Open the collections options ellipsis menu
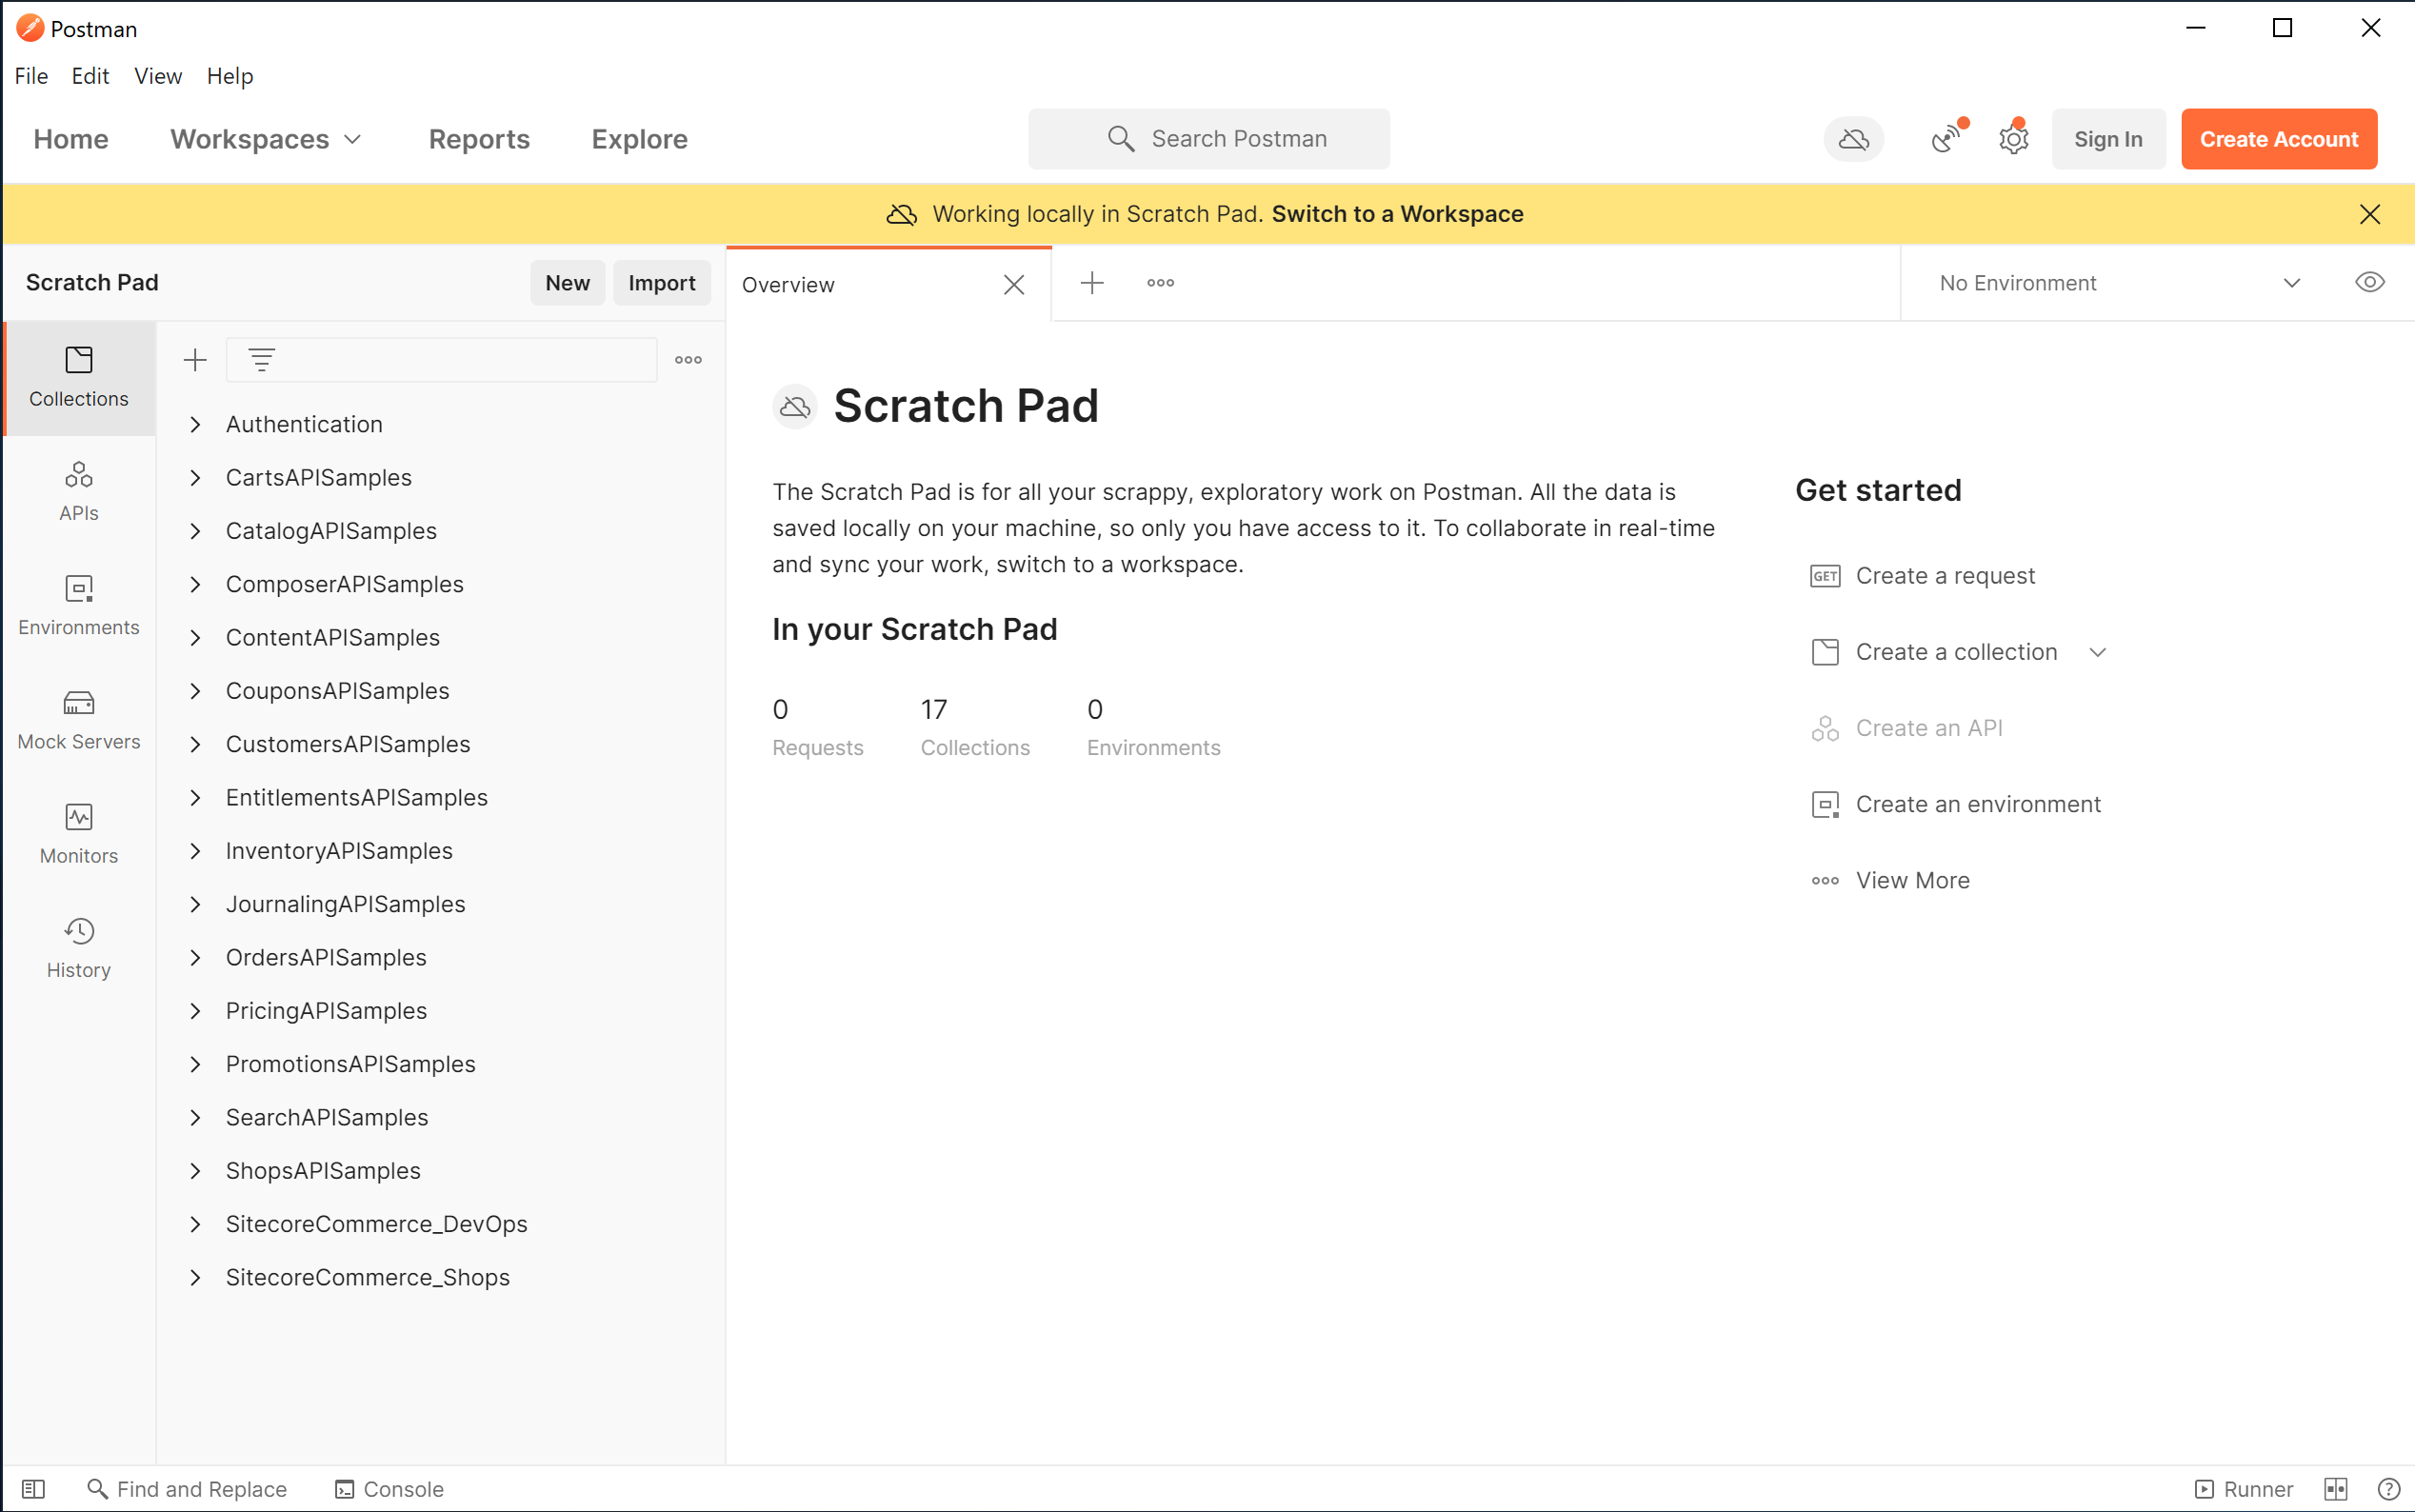Screen dimensions: 2415x1512 click(x=688, y=360)
